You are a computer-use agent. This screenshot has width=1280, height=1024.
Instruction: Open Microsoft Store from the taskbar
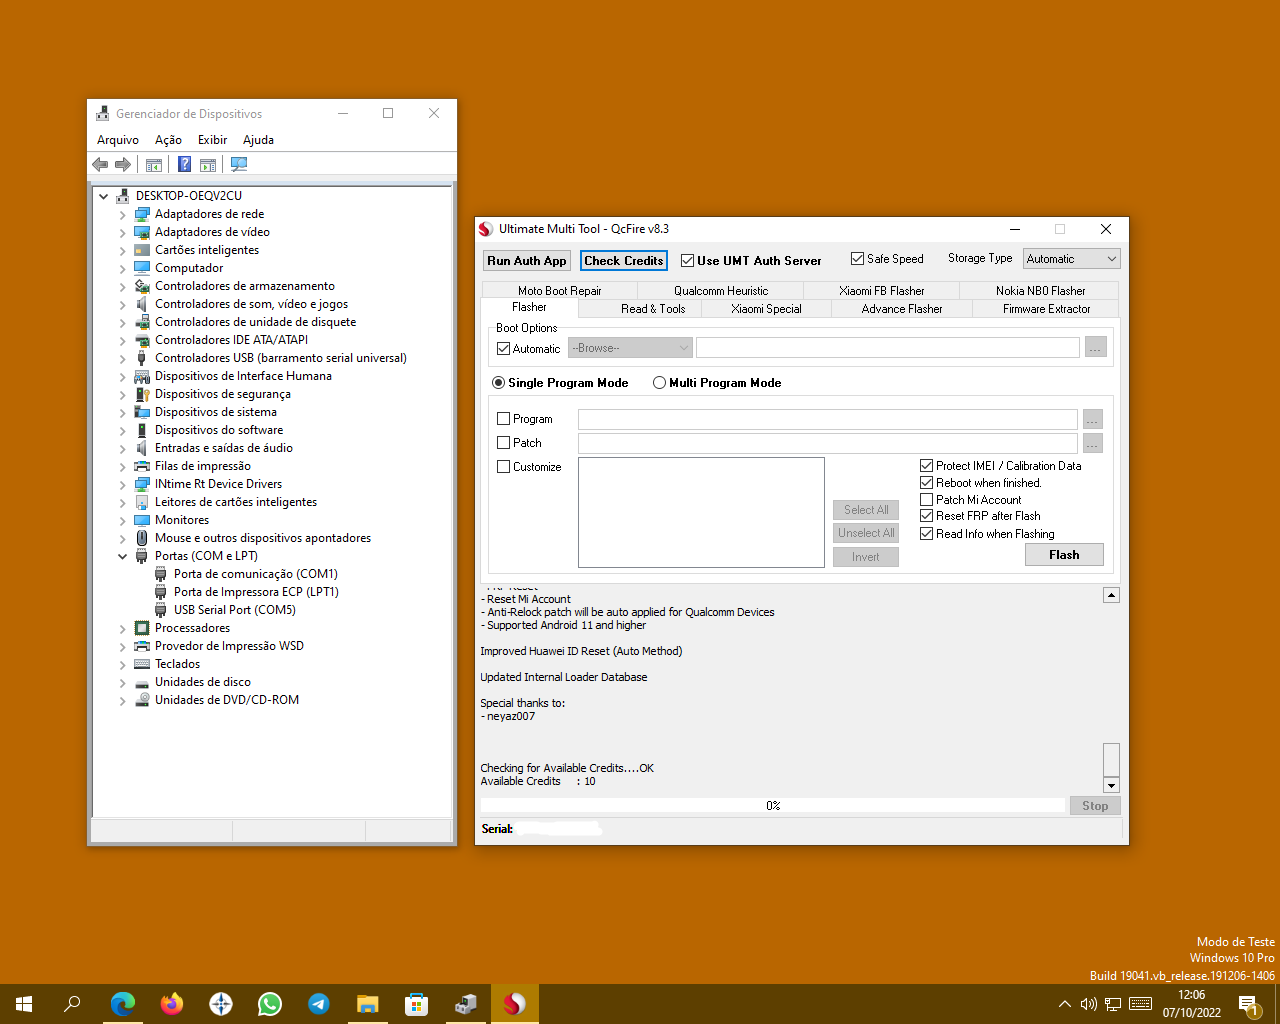coord(417,1004)
